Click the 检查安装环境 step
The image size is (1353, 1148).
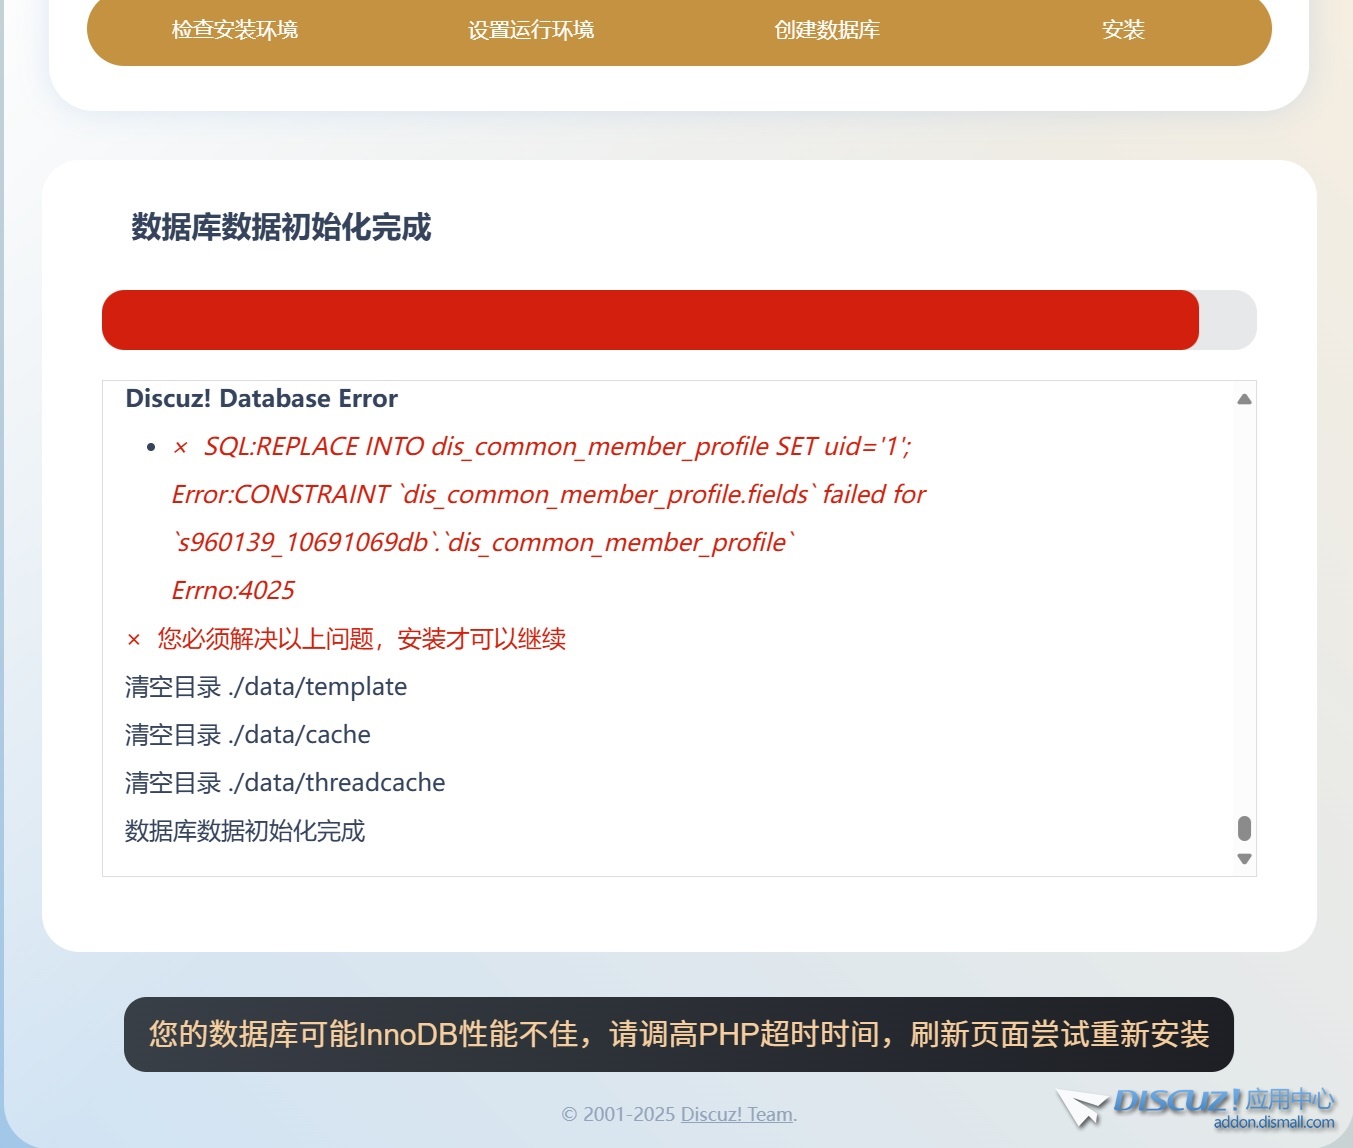[235, 30]
